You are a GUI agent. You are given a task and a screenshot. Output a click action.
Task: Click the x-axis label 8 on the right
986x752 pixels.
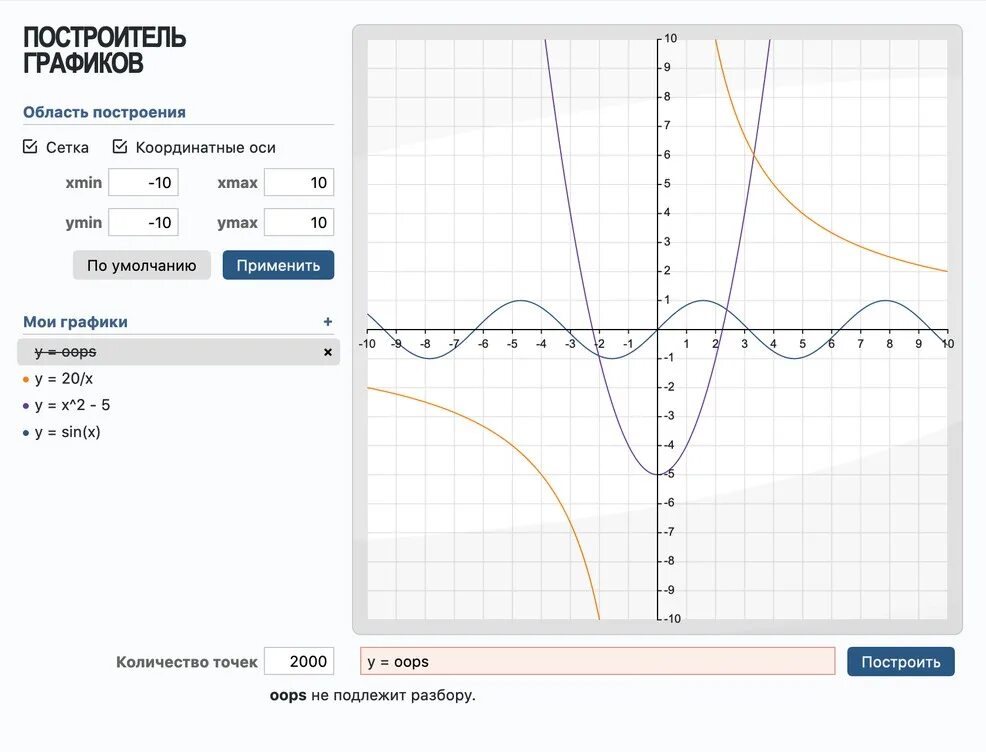(x=889, y=344)
